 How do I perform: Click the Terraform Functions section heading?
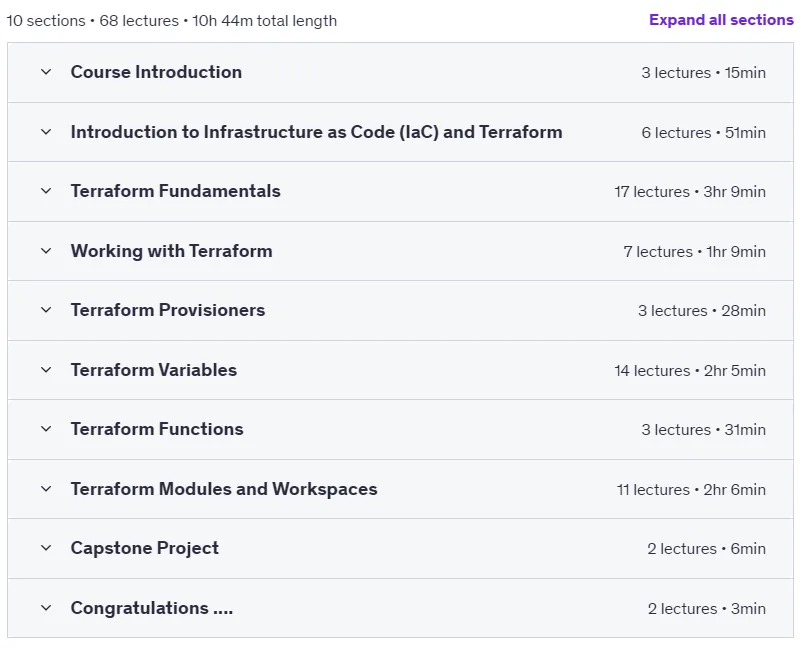(x=157, y=429)
